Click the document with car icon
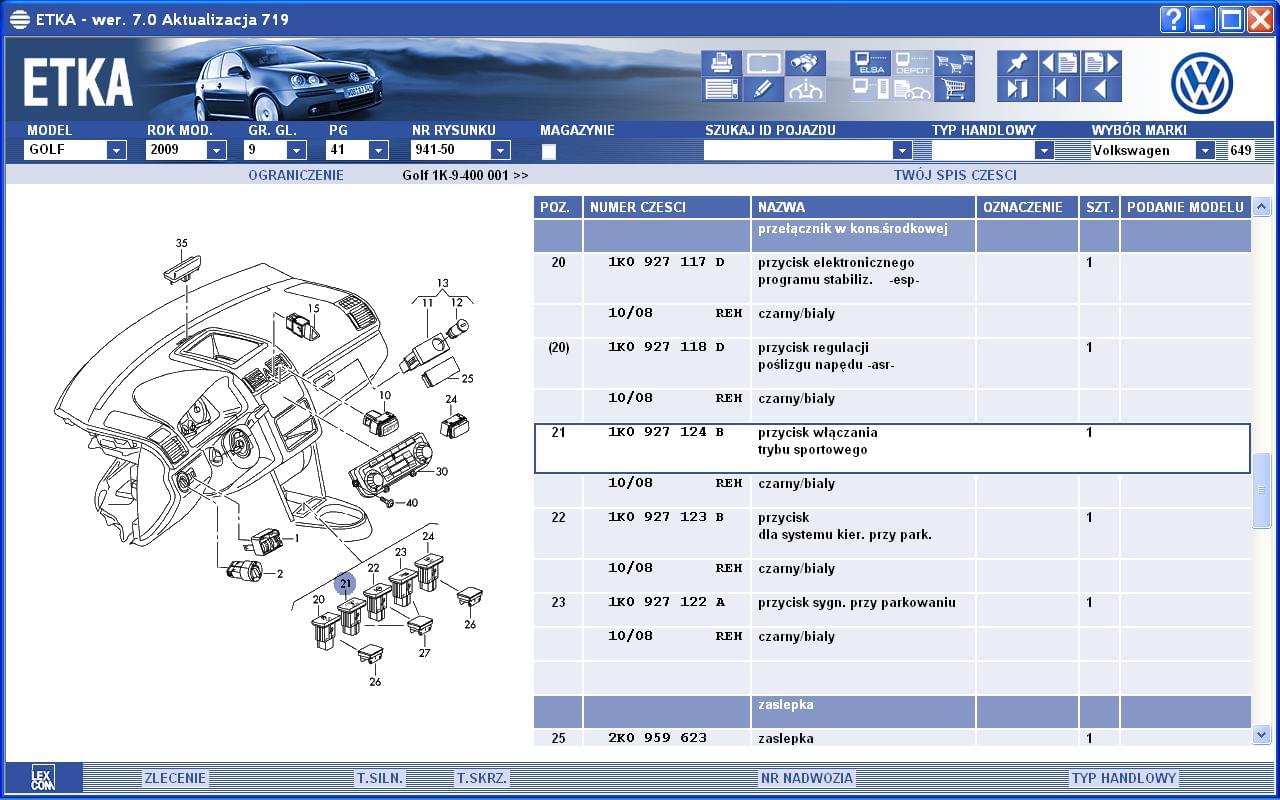The width and height of the screenshot is (1280, 800). pos(912,89)
